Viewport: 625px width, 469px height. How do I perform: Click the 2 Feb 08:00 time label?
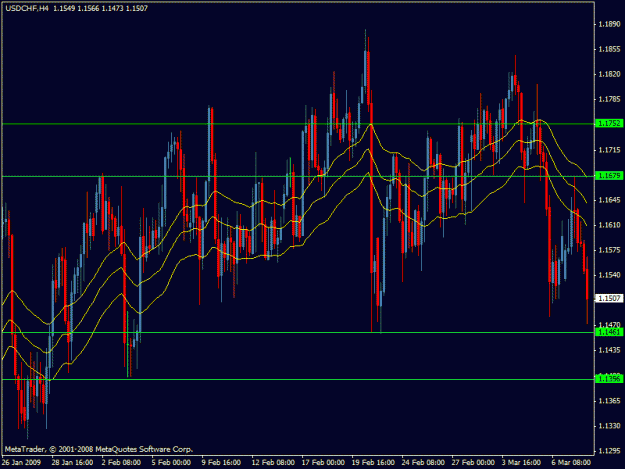pos(121,462)
